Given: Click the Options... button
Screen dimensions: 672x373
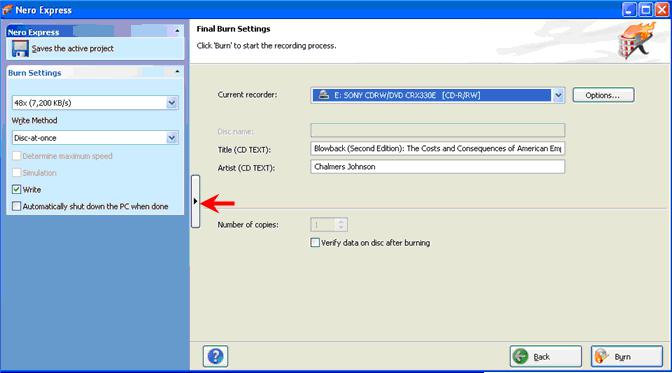Looking at the screenshot, I should point(603,95).
